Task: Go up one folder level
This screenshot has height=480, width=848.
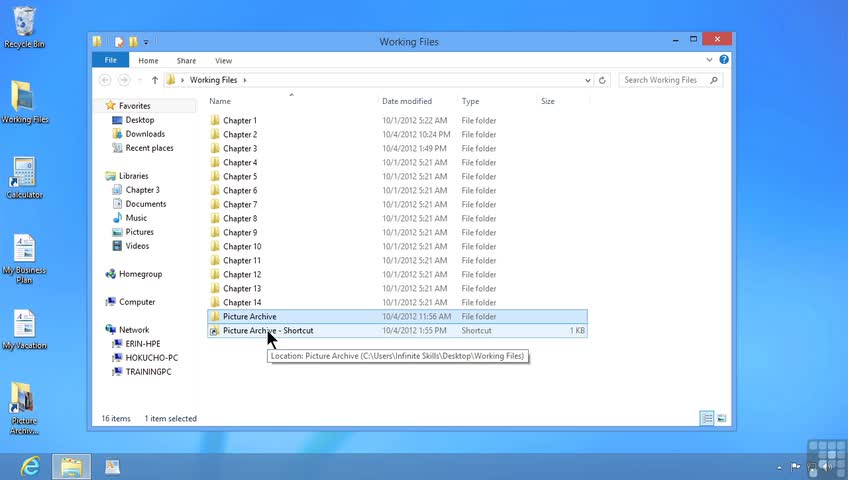Action: coord(155,80)
